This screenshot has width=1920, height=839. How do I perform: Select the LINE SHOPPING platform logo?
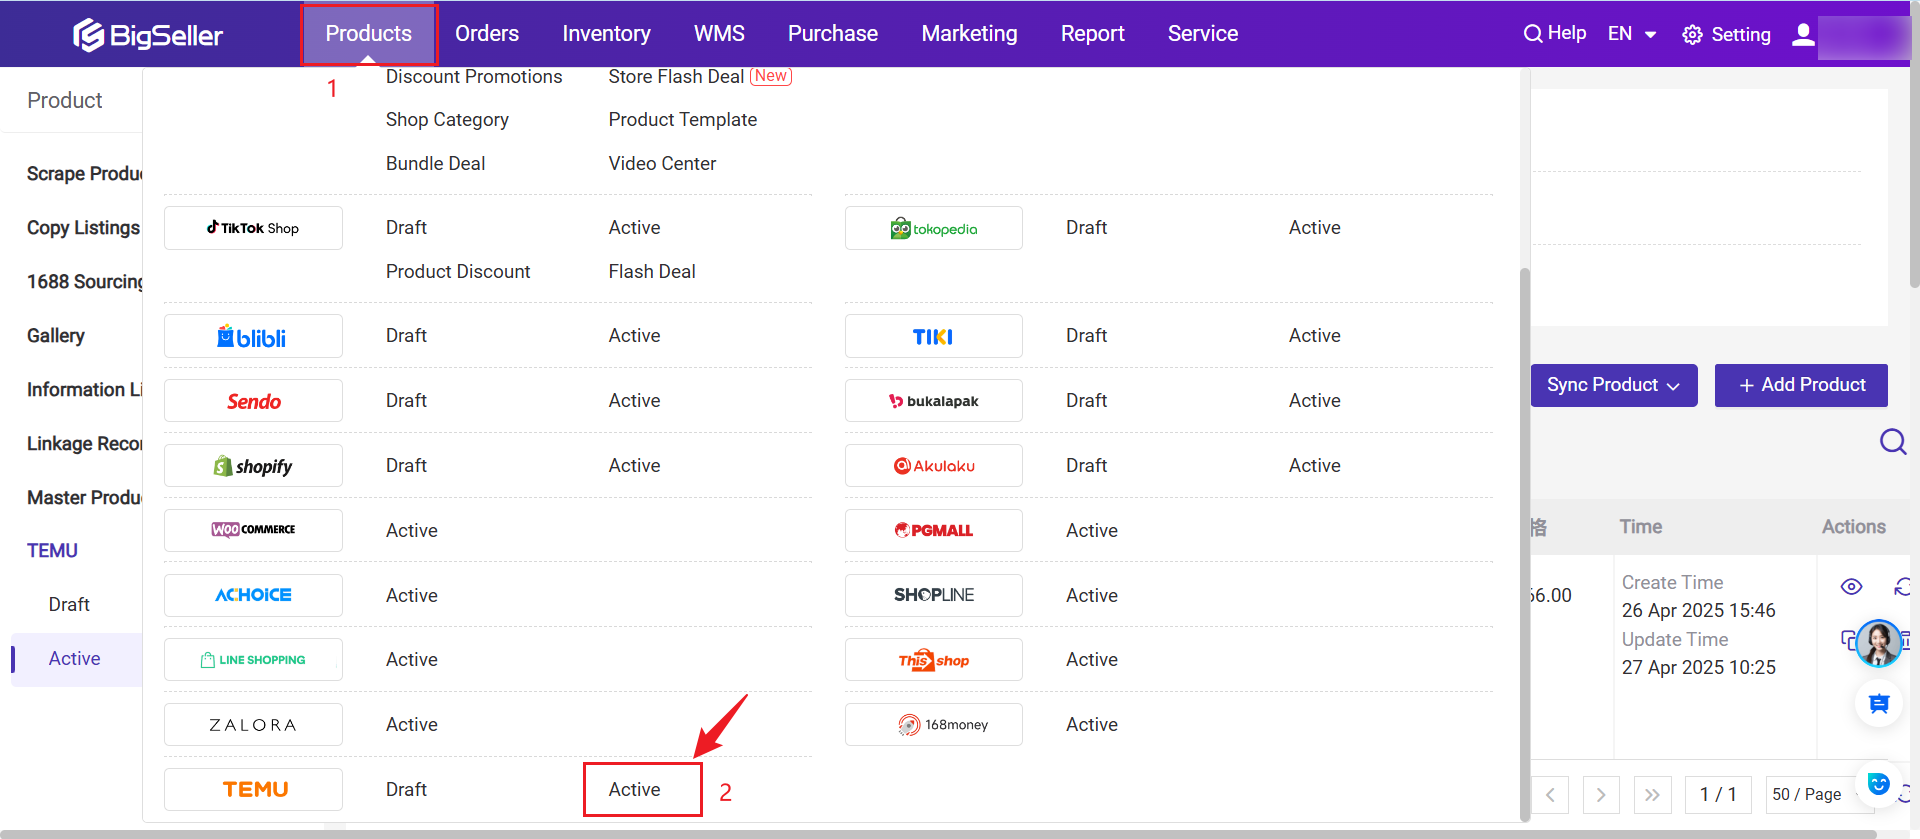click(253, 660)
